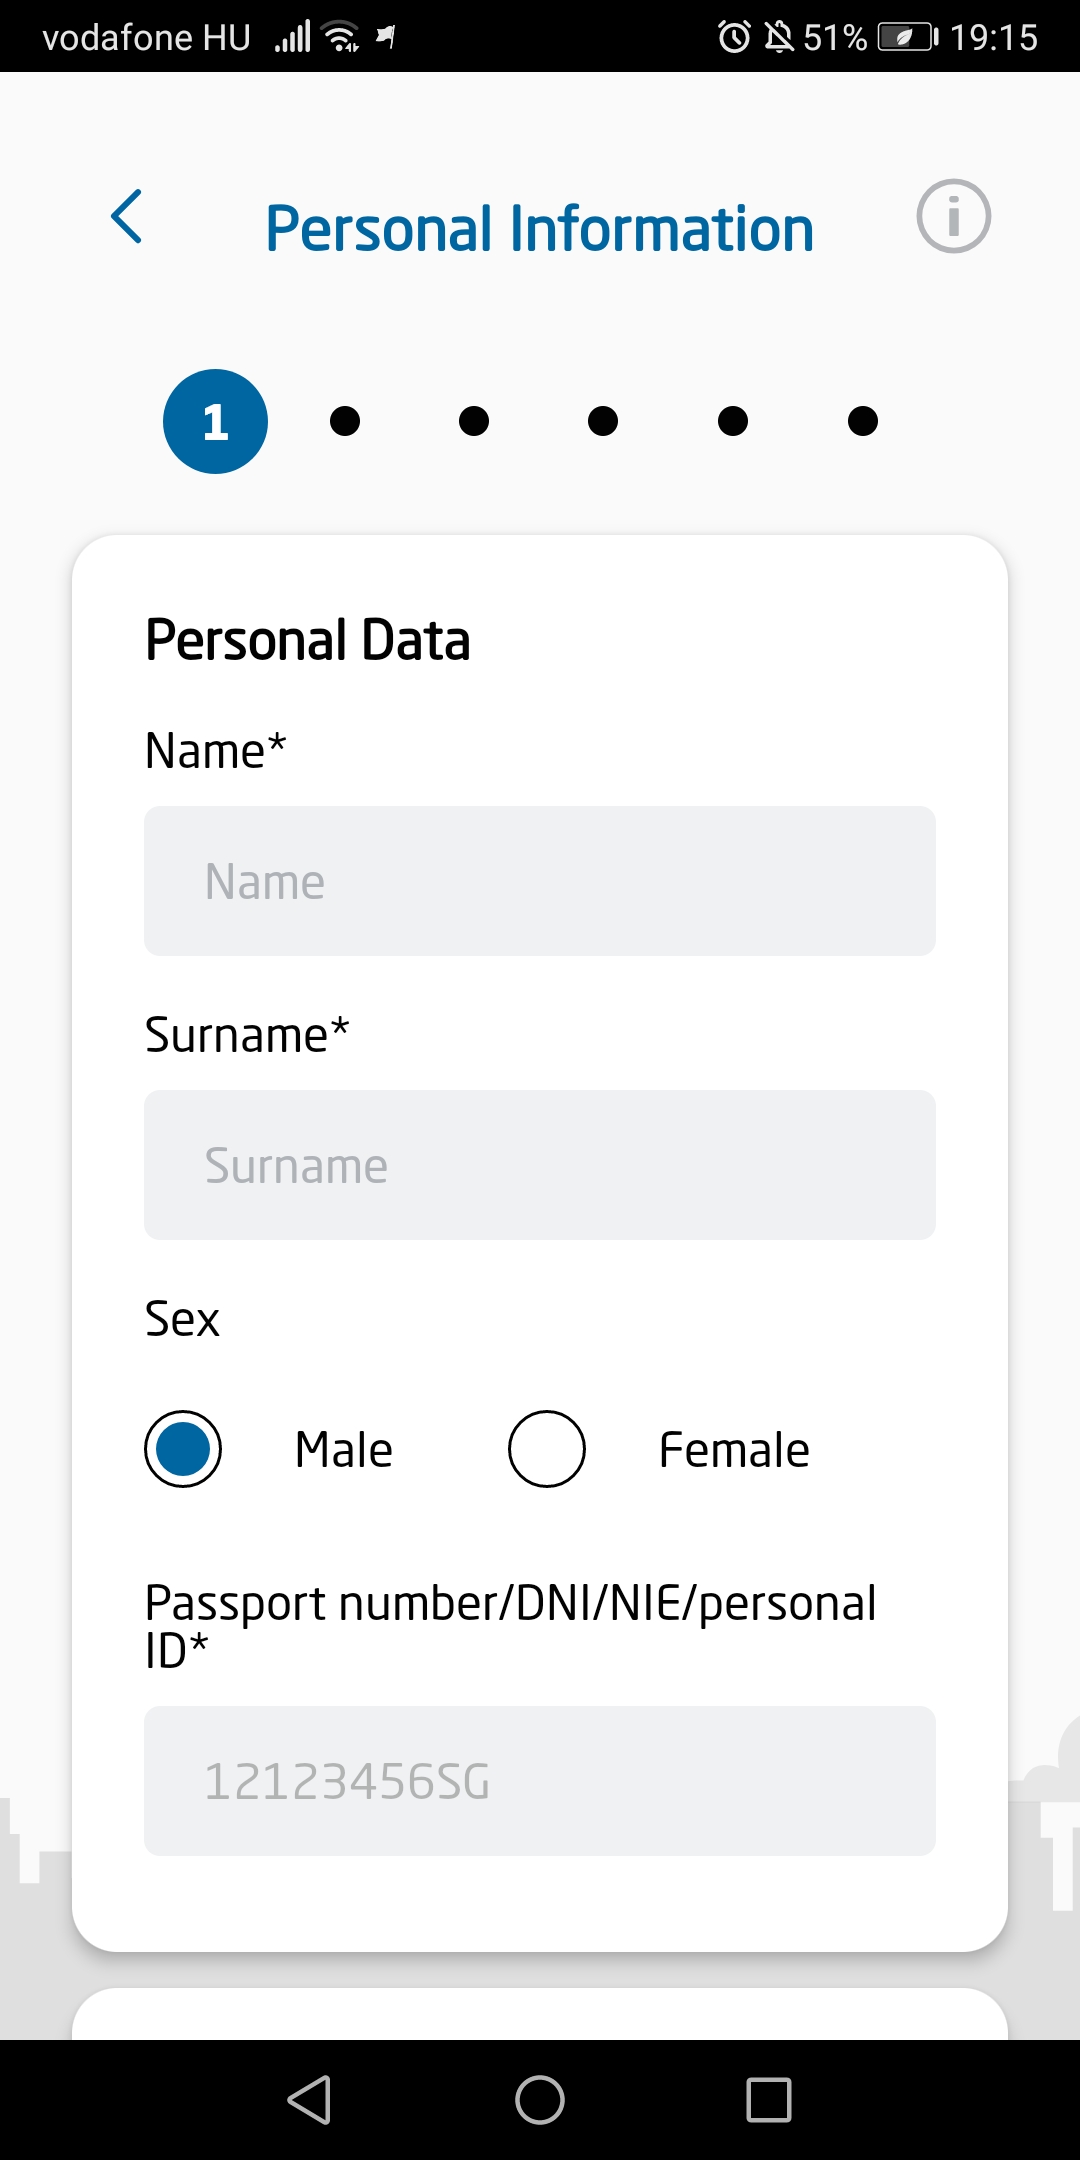This screenshot has height=2160, width=1080.
Task: Go to the fourth step dot
Action: click(603, 421)
